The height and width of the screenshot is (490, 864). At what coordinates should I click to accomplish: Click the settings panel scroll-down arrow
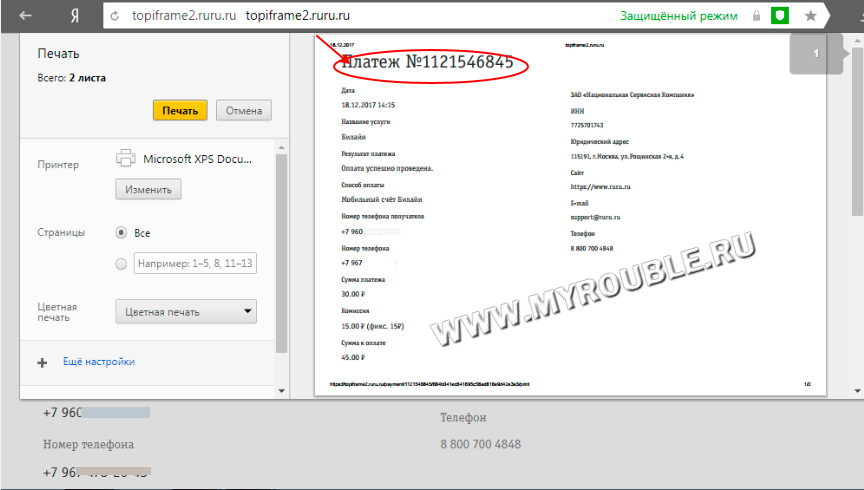coord(282,391)
